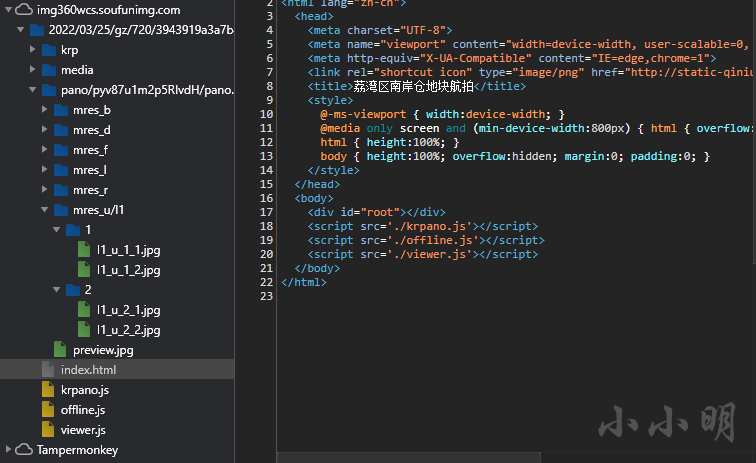Click the @-ms-viewport style rule

442,114
